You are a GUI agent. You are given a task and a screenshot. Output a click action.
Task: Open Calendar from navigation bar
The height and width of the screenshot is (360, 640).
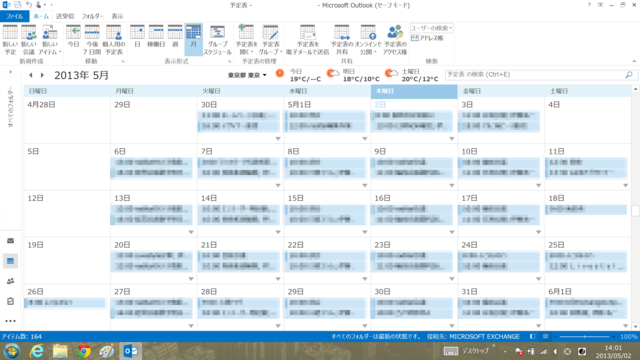[x=11, y=261]
